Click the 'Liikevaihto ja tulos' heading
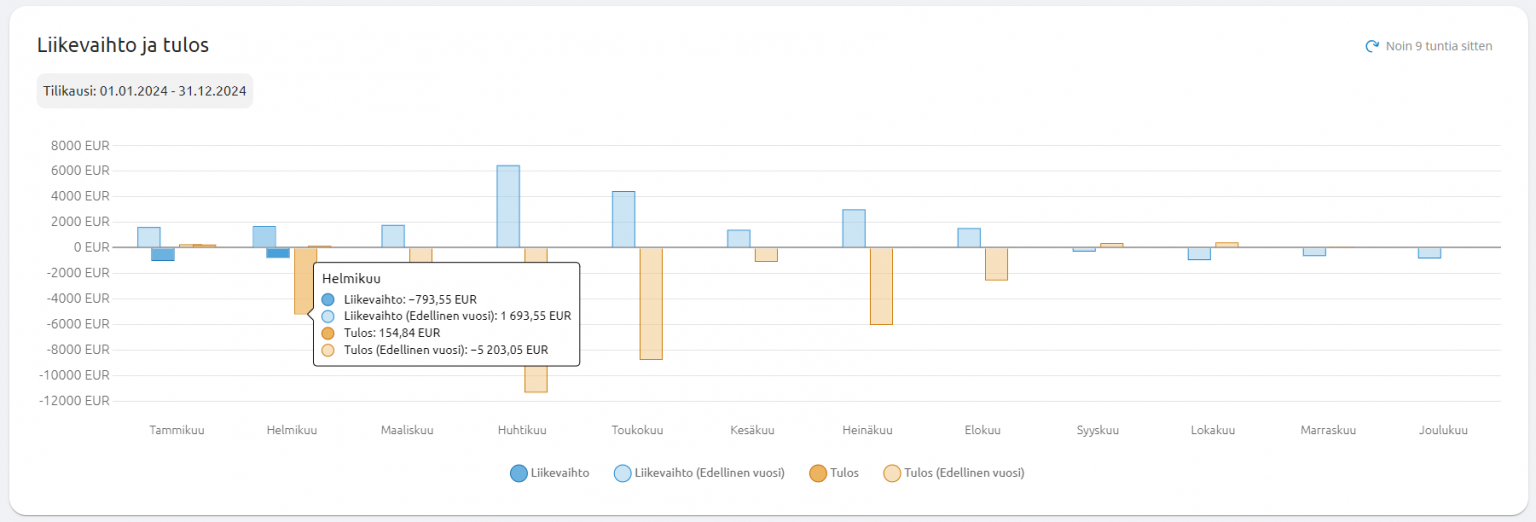Screen dimensions: 1536x522 (123, 45)
